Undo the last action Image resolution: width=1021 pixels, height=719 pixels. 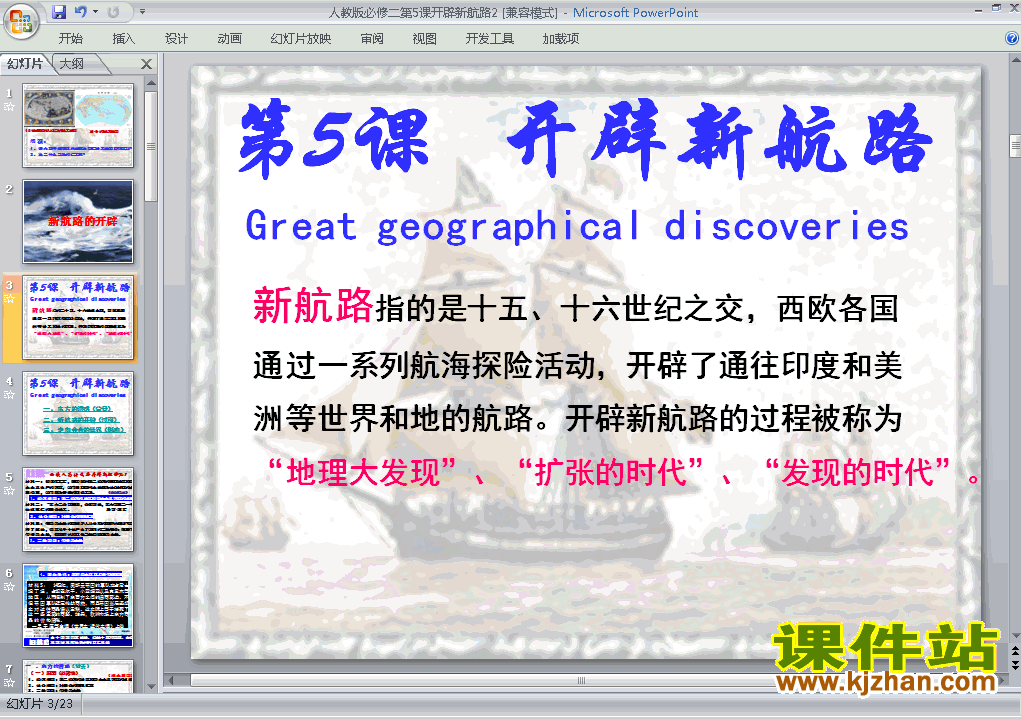81,12
